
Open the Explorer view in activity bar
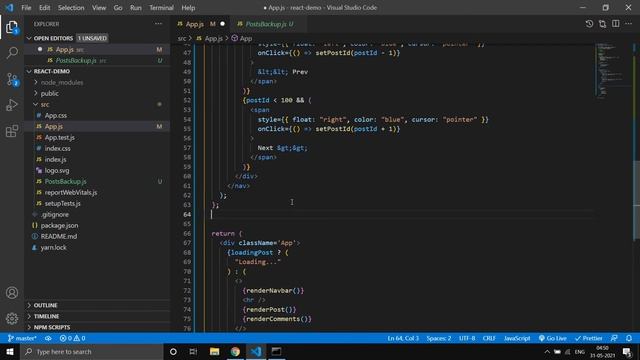(x=12, y=28)
